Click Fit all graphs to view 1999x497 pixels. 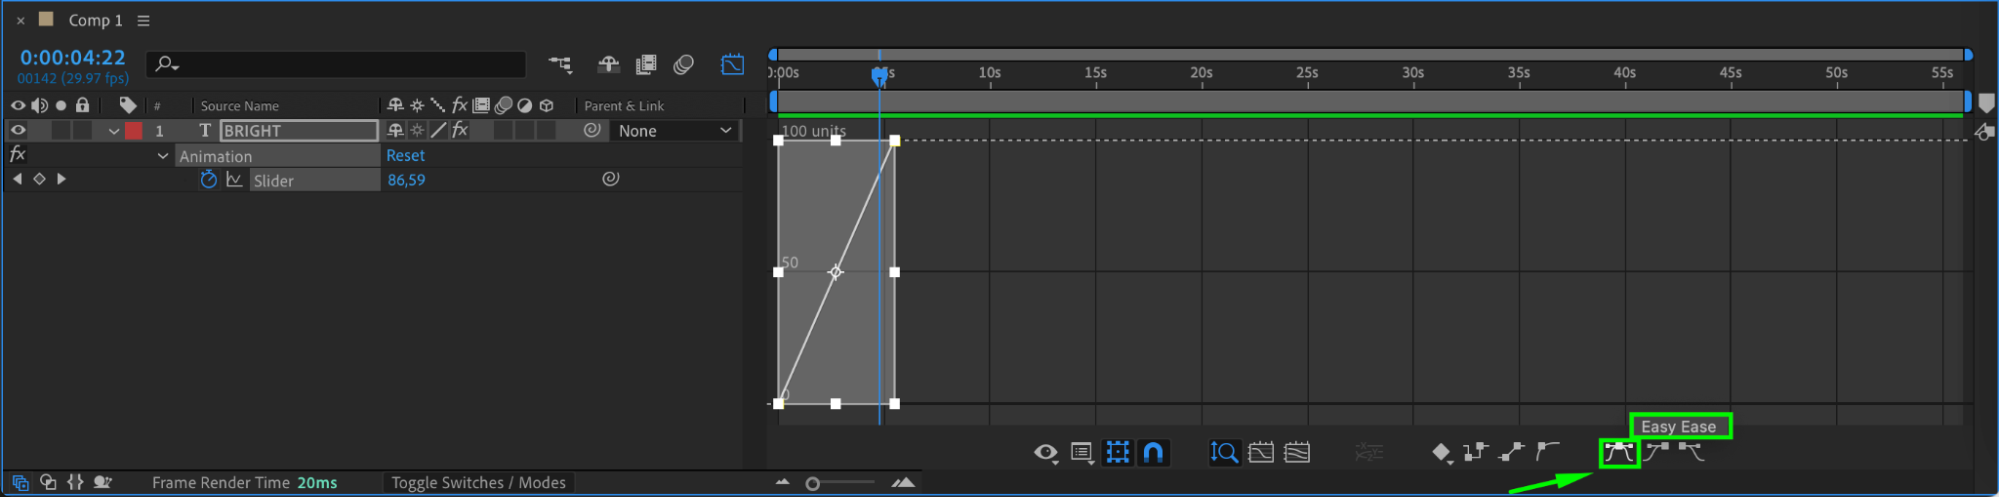point(1297,453)
